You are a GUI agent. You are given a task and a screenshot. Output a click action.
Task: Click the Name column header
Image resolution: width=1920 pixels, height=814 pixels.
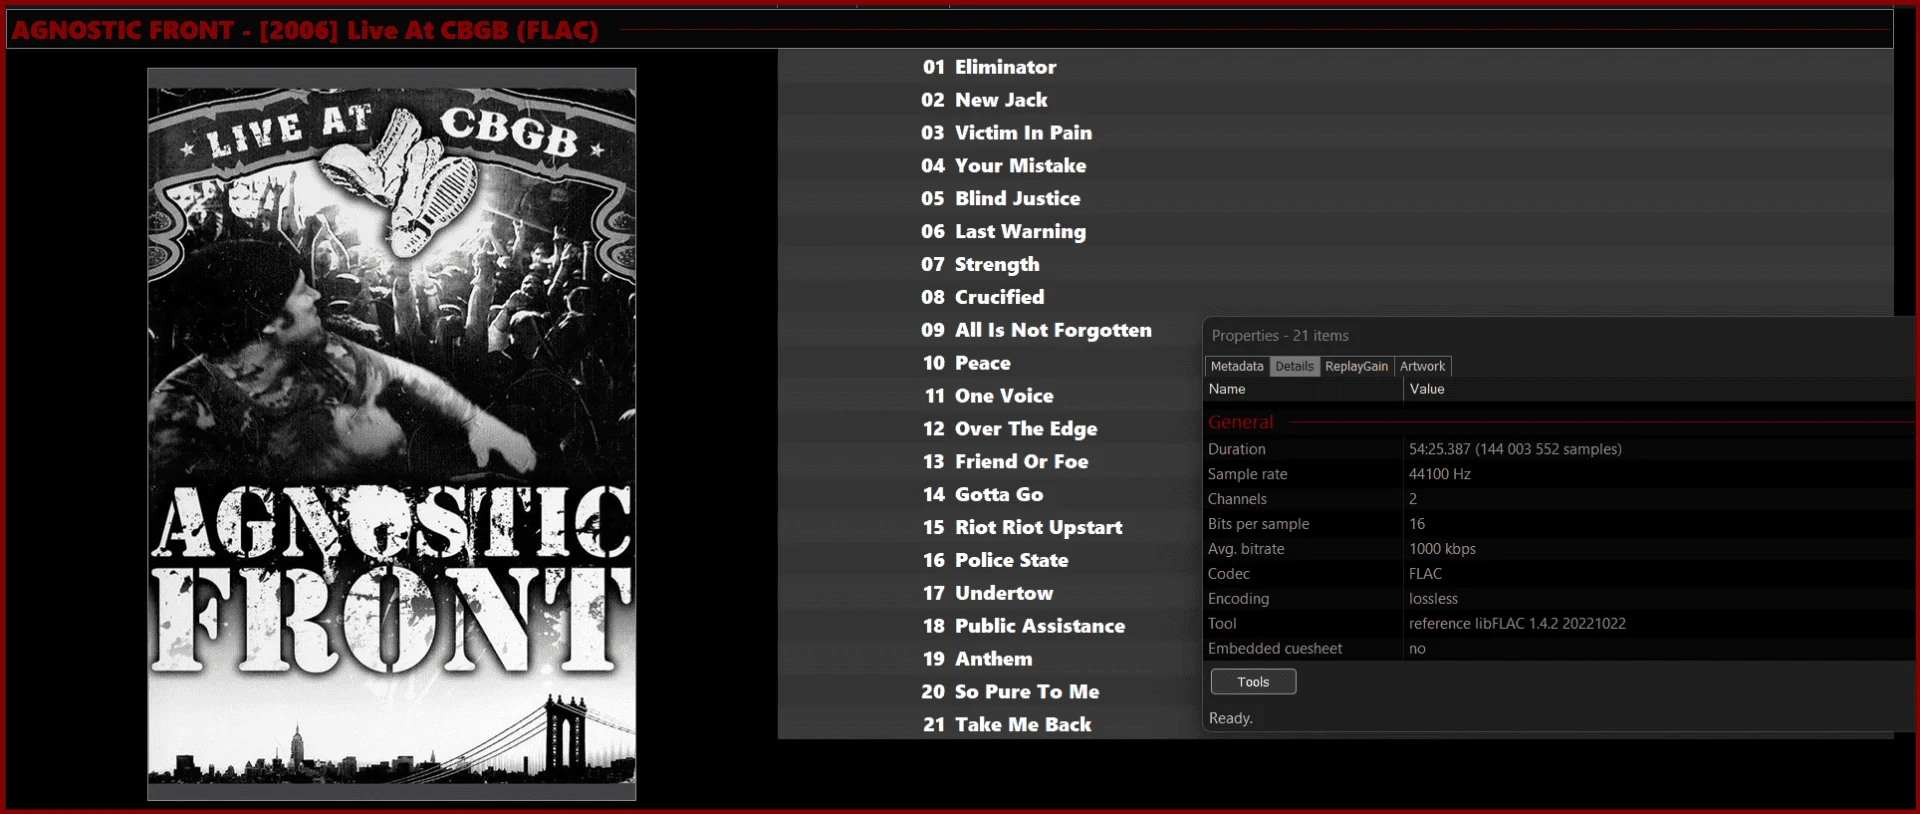[1303, 389]
